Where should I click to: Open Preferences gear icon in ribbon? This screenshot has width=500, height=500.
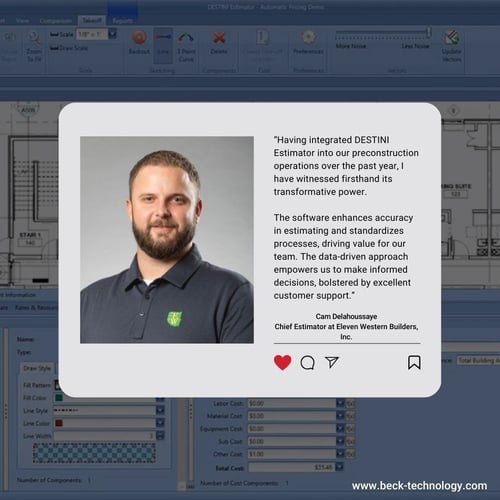(x=308, y=37)
